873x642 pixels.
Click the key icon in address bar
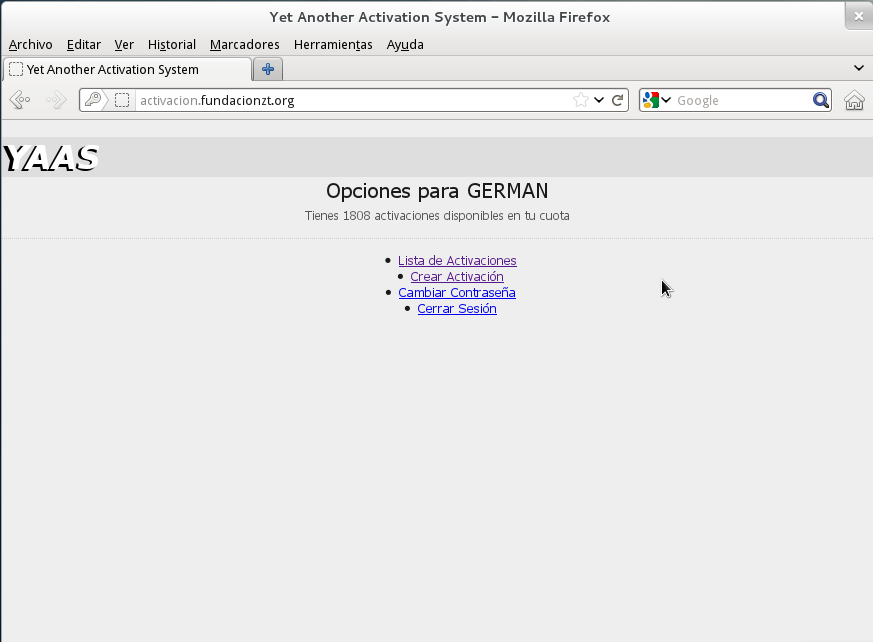pos(93,100)
